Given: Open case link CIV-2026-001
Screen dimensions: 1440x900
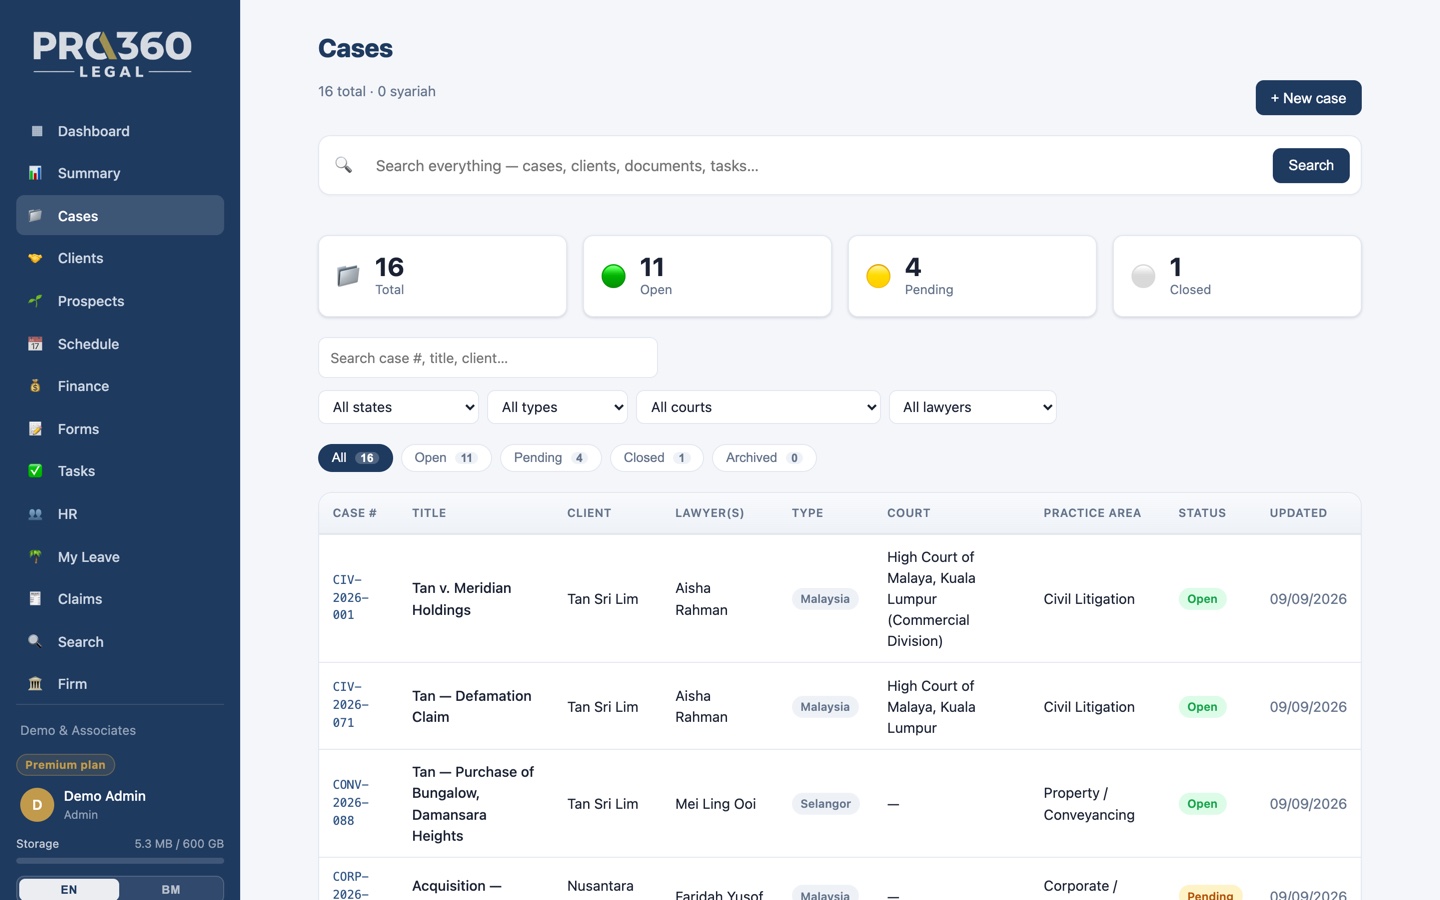Looking at the screenshot, I should pos(351,598).
